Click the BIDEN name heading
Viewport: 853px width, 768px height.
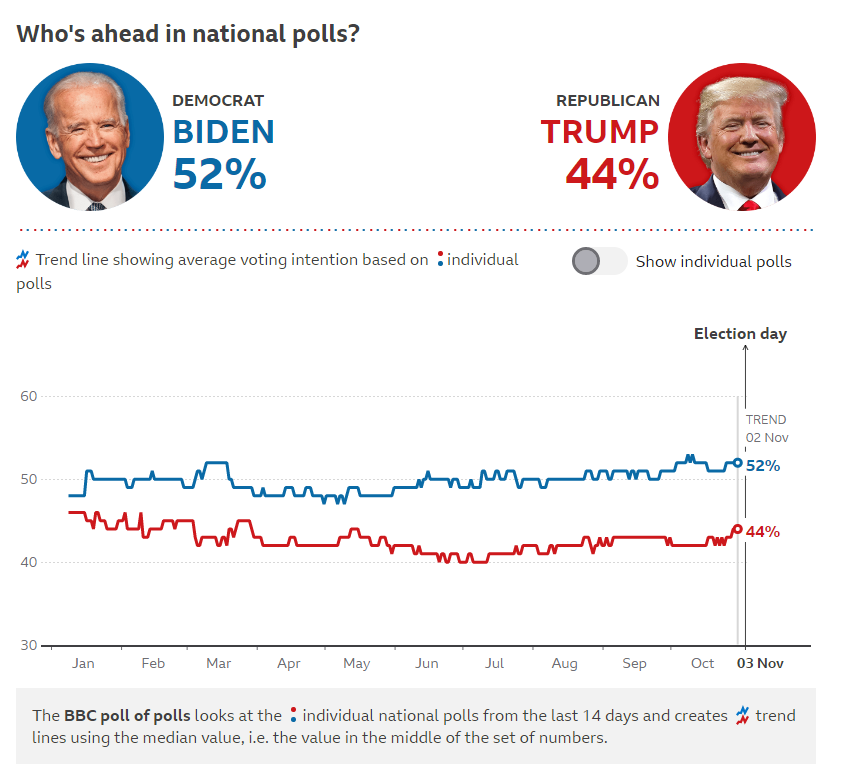click(224, 132)
